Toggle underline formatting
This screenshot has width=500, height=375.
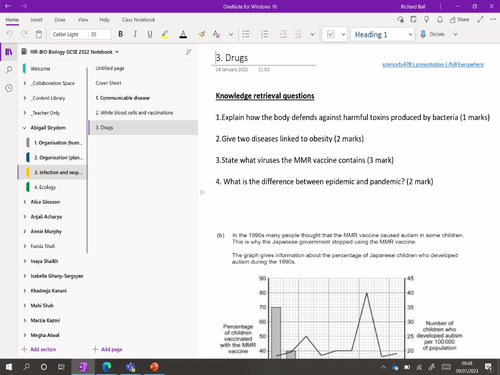coord(150,34)
